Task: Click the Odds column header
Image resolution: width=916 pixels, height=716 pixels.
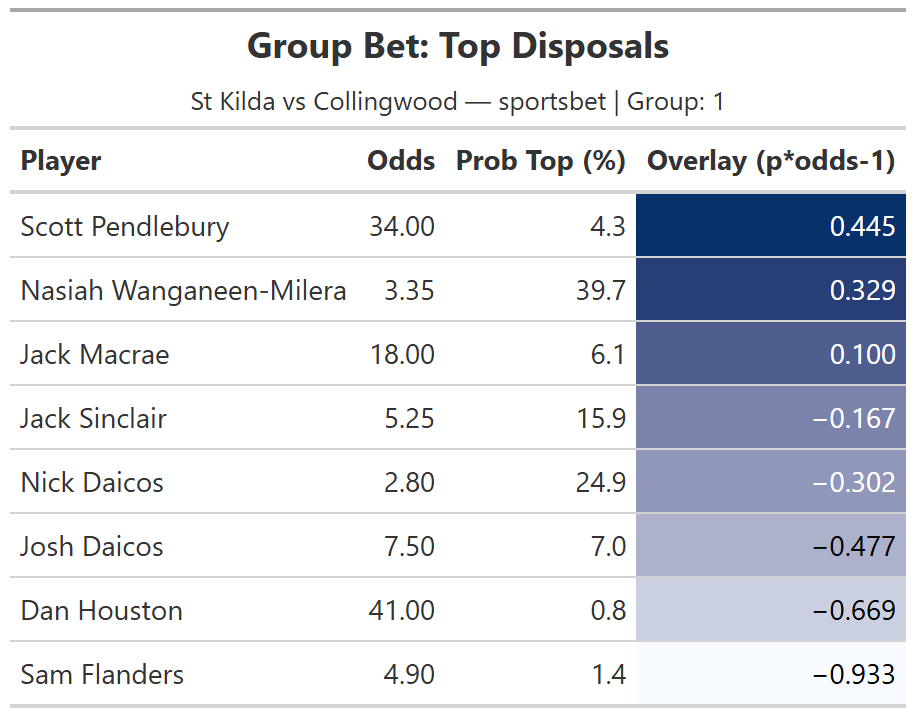Action: [x=401, y=161]
